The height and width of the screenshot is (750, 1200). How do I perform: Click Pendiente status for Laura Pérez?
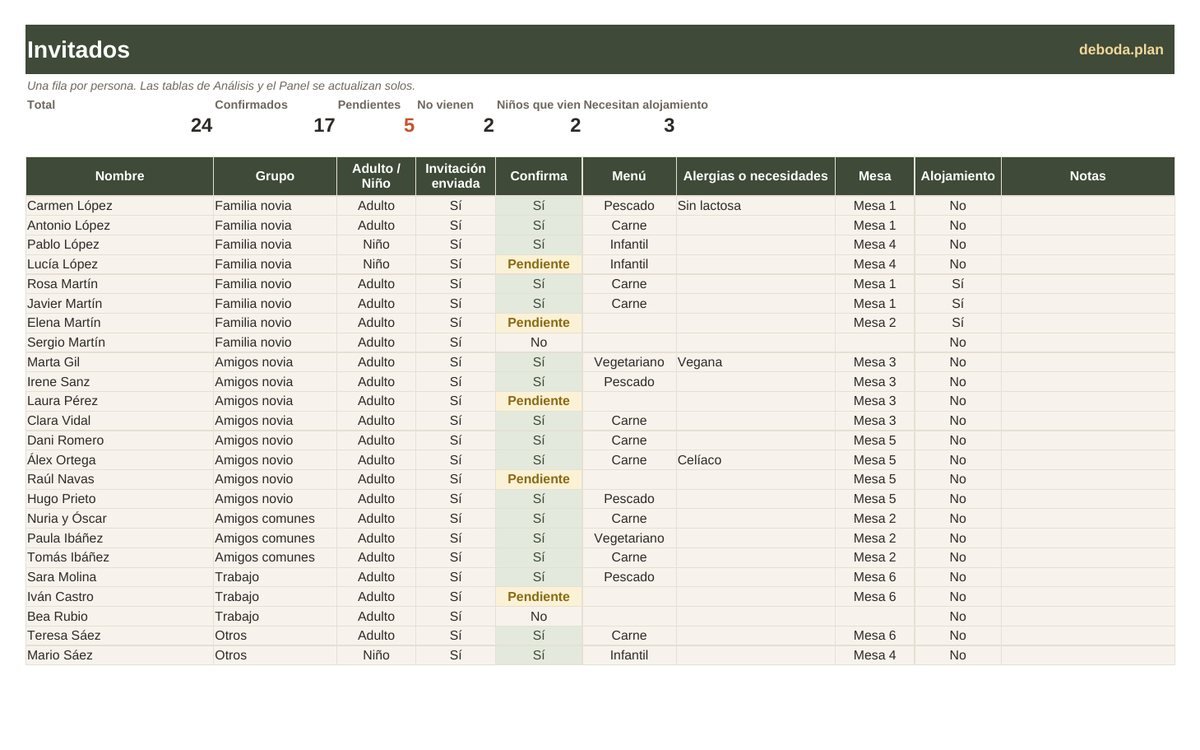(x=539, y=401)
